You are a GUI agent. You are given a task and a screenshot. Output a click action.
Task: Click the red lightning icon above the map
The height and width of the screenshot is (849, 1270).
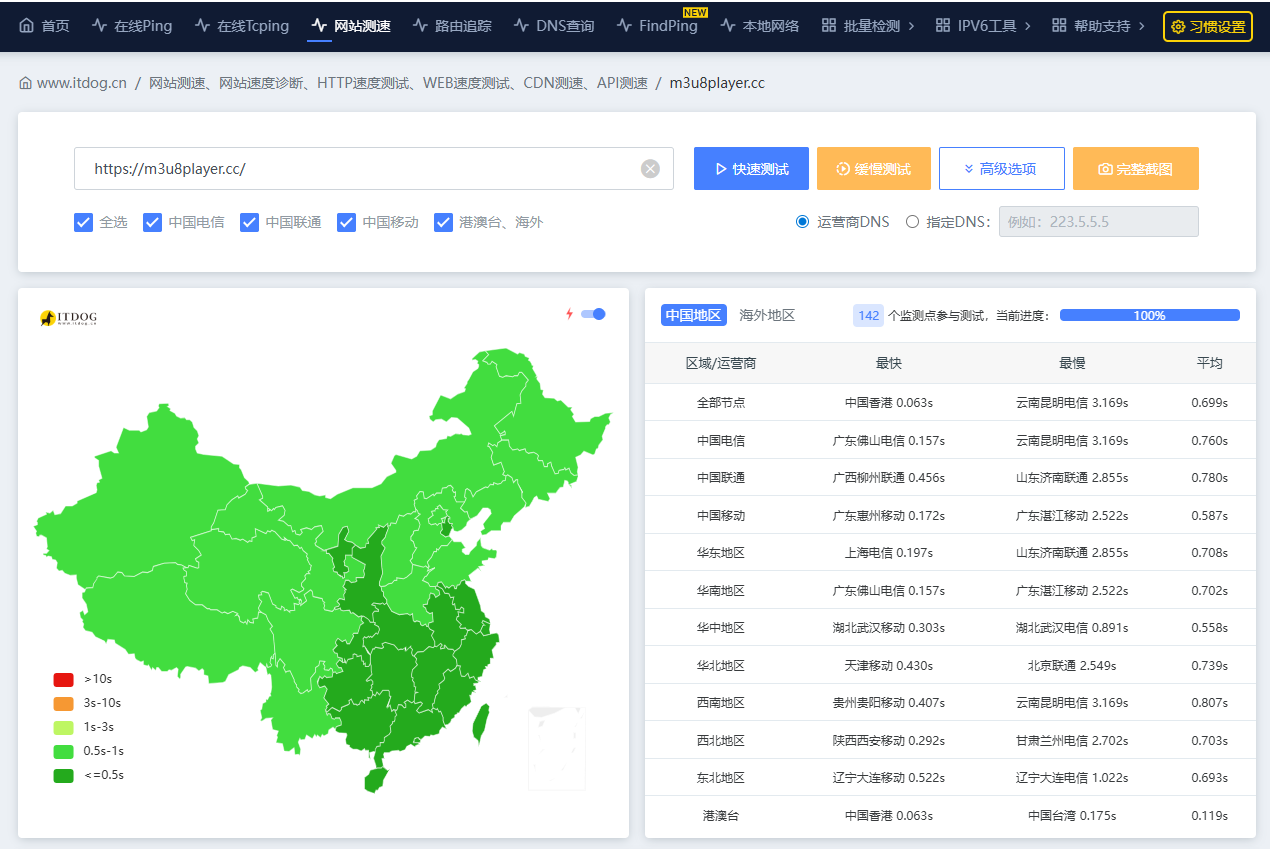pyautogui.click(x=570, y=314)
